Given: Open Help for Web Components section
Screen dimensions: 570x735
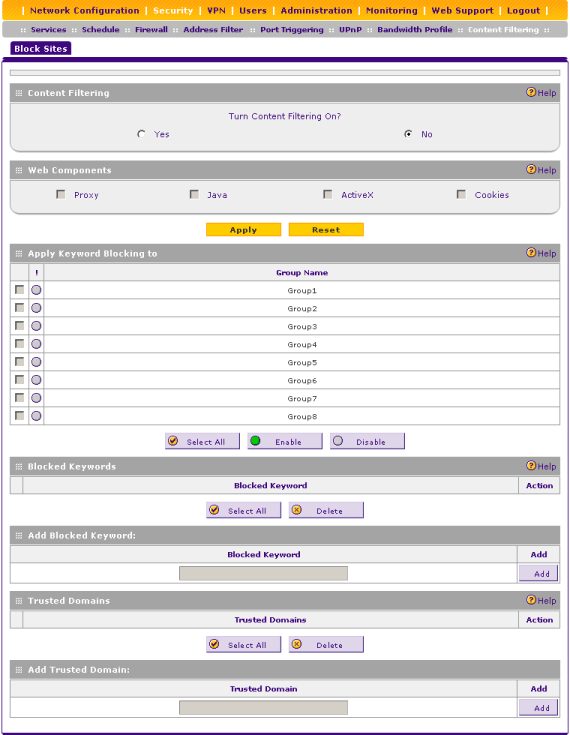Looking at the screenshot, I should click(x=541, y=170).
